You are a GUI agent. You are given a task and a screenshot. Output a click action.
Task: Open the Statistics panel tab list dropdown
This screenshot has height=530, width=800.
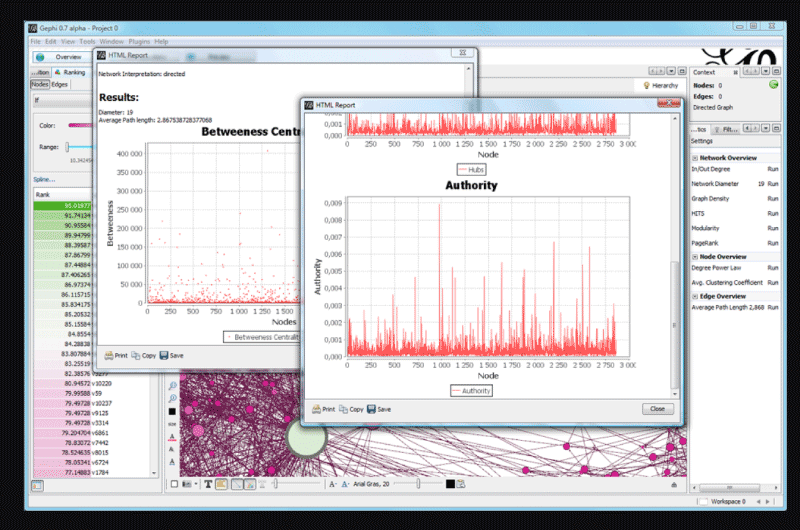(x=766, y=128)
